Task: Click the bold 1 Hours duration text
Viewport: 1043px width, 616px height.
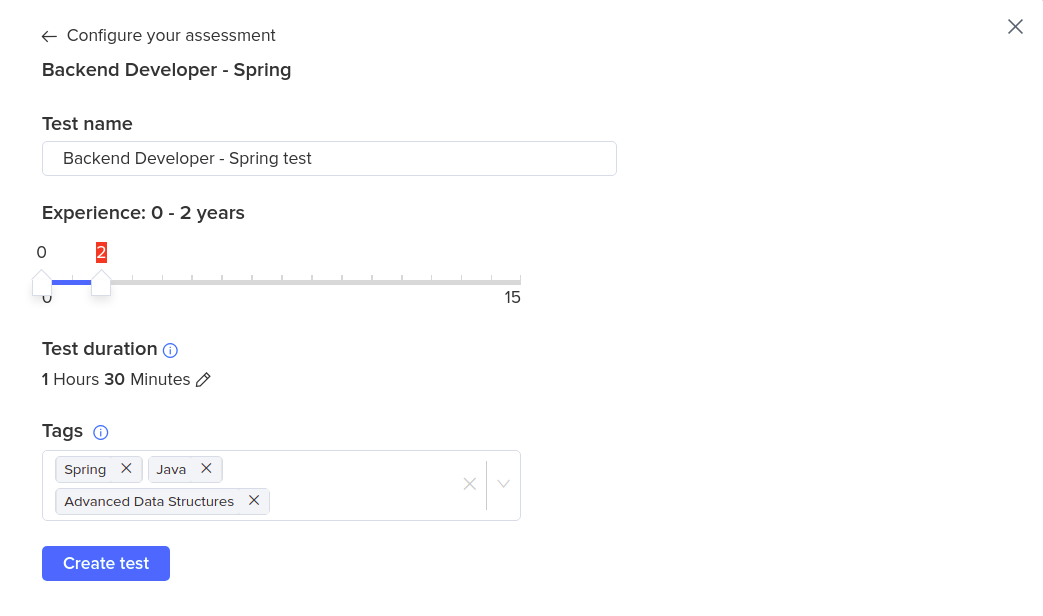Action: [x=44, y=379]
